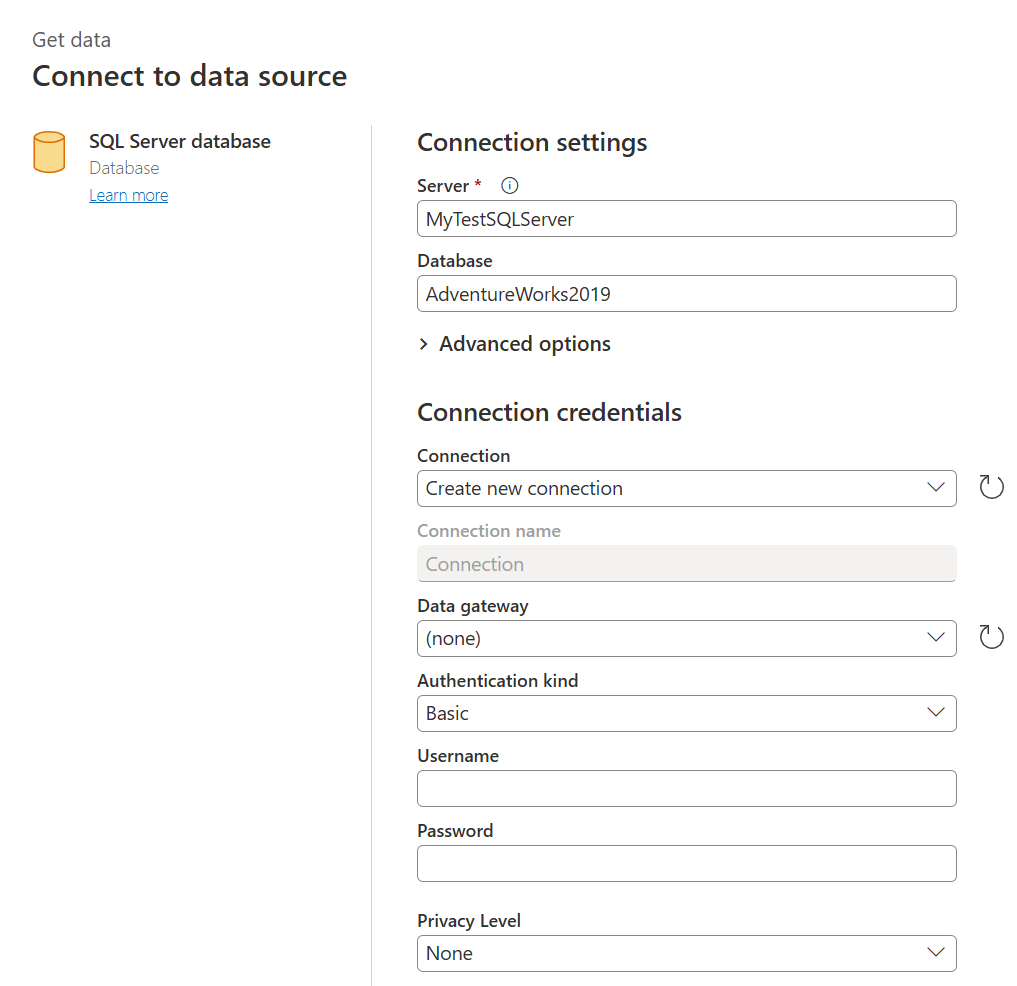Click the chevron on the Connection dropdown
1017x986 pixels.
point(936,488)
